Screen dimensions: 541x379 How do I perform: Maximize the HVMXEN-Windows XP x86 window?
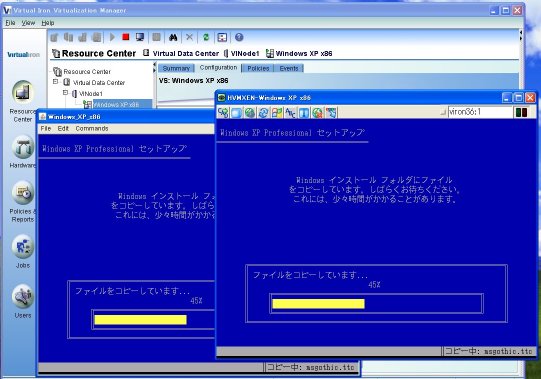tap(519, 98)
